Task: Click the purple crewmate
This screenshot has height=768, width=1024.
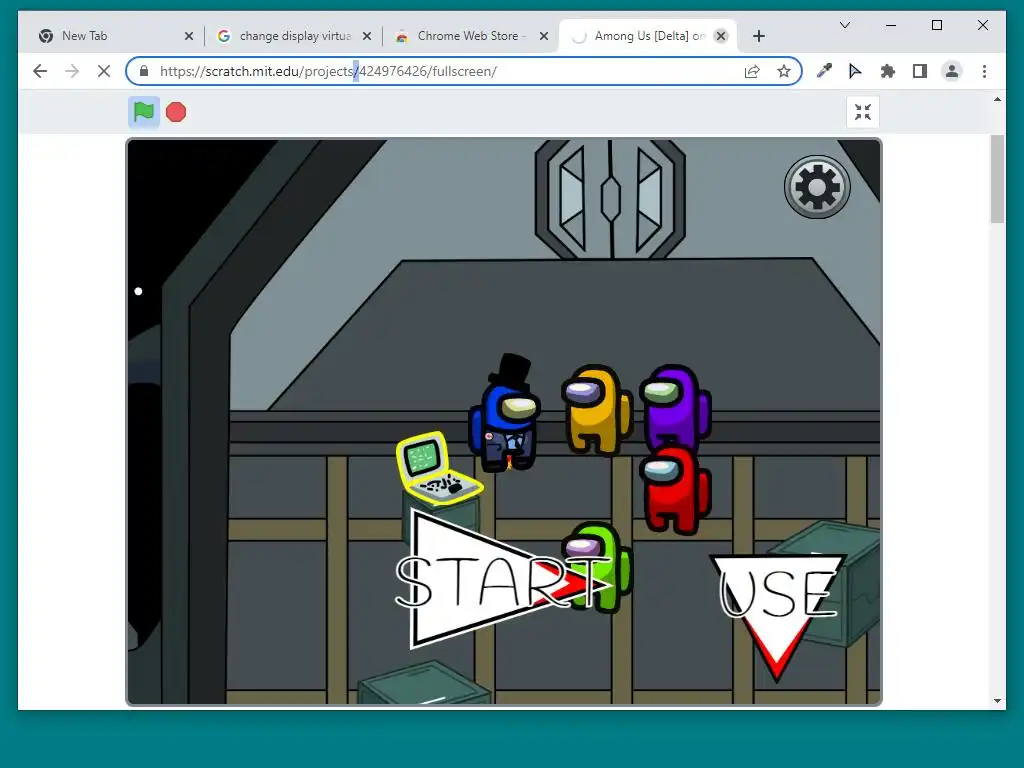Action: click(676, 406)
